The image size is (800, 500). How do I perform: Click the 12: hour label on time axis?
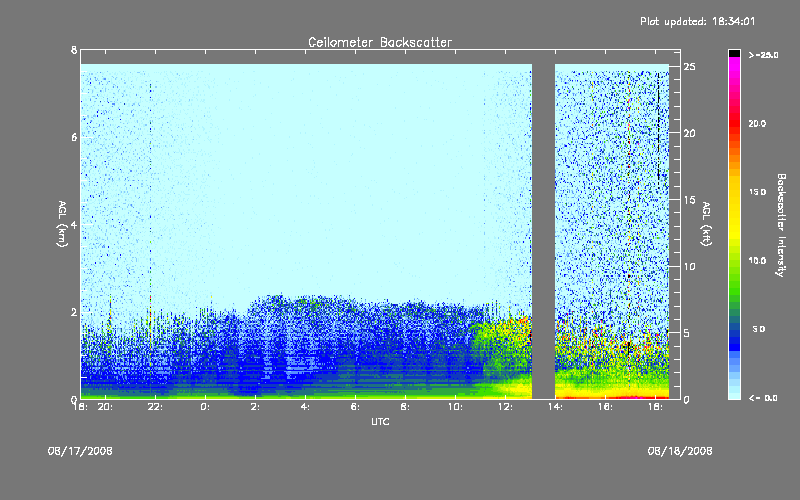tap(505, 407)
